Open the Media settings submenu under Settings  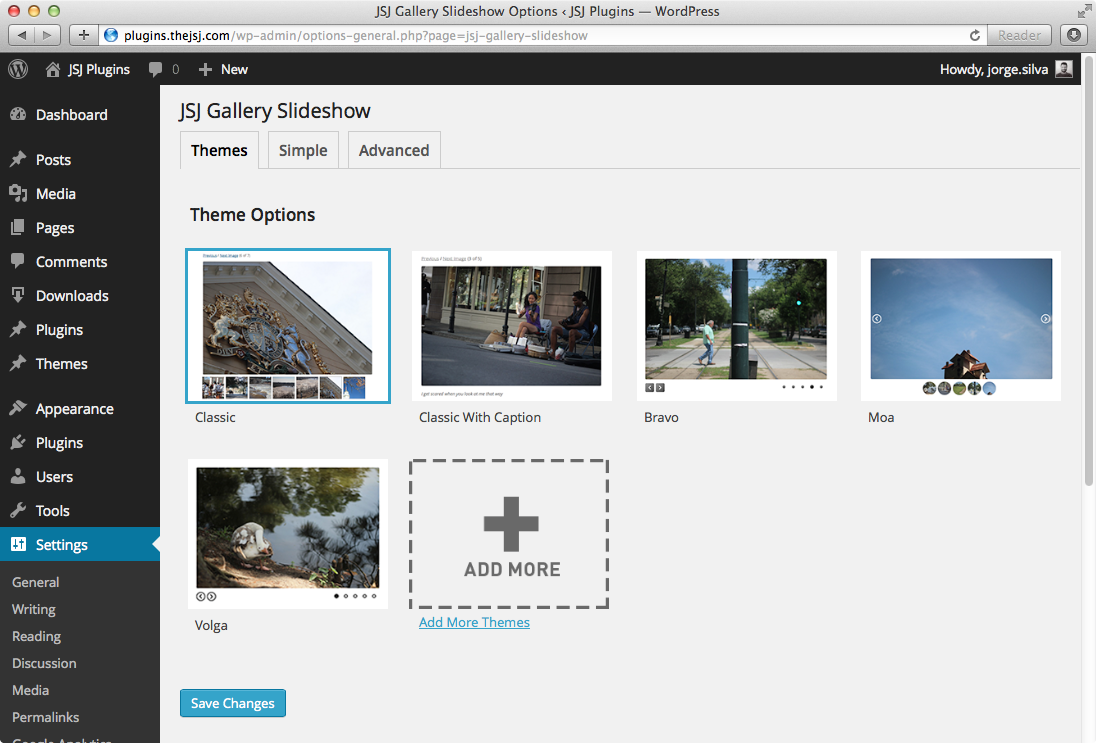[x=31, y=690]
